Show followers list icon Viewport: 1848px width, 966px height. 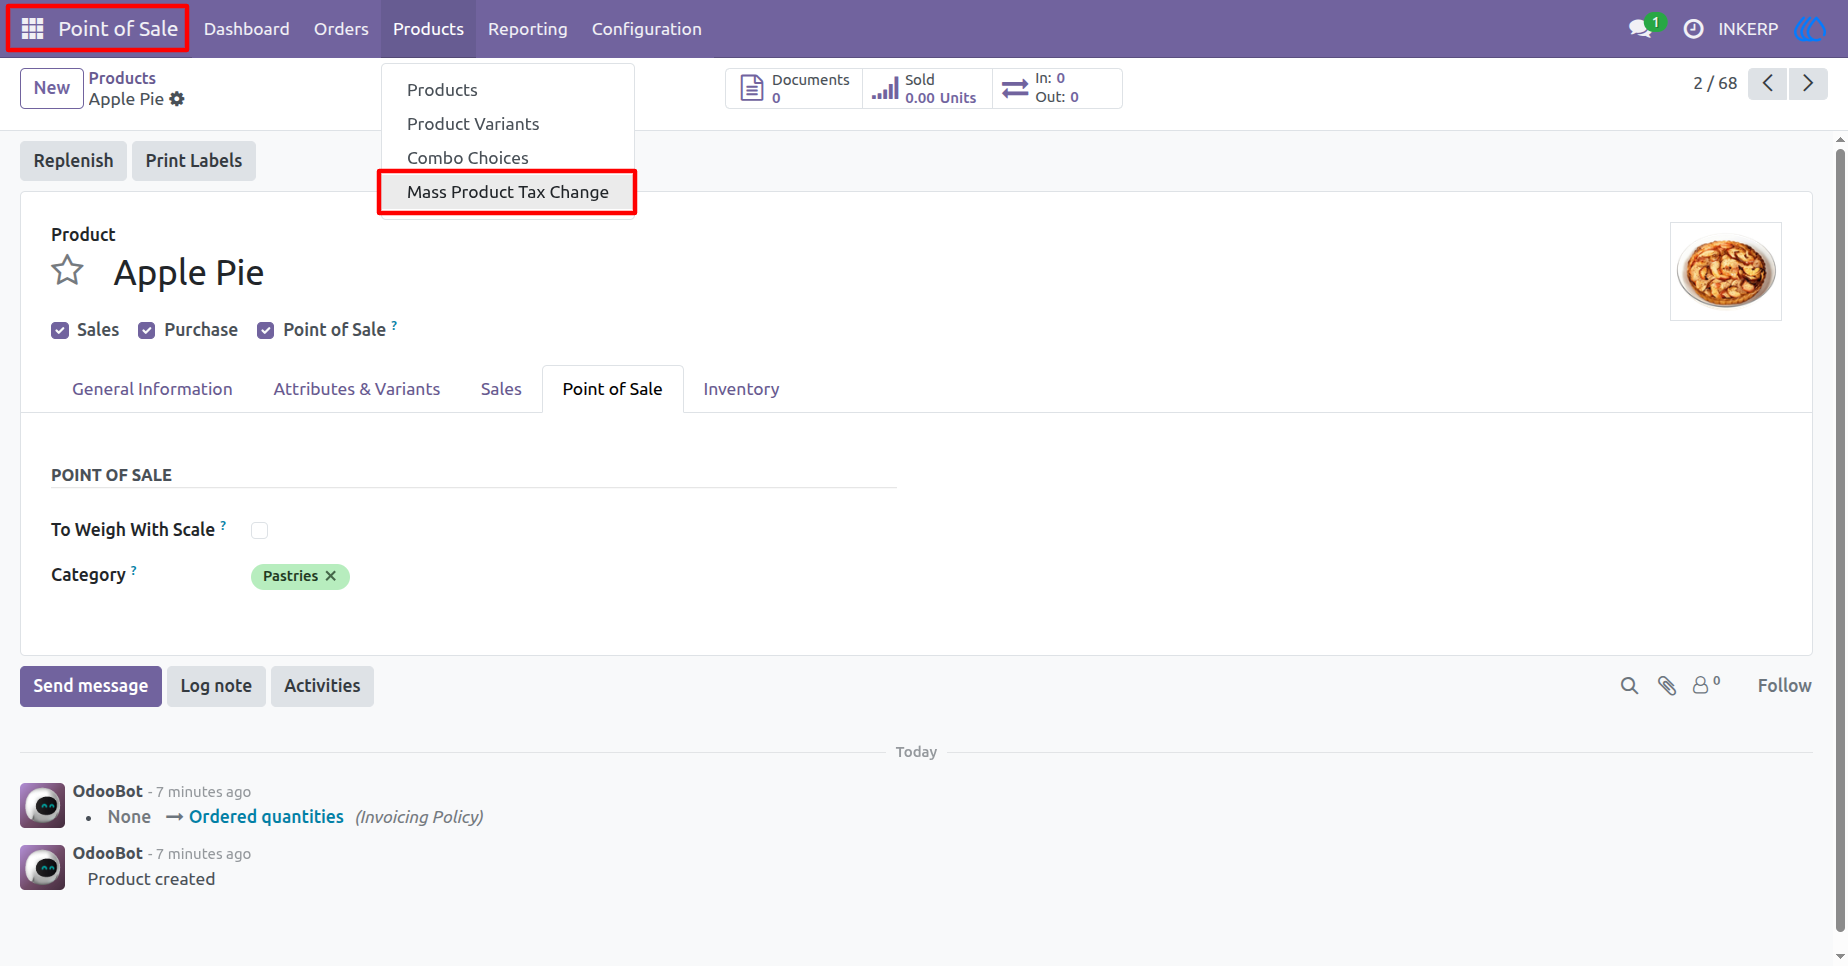point(1705,685)
